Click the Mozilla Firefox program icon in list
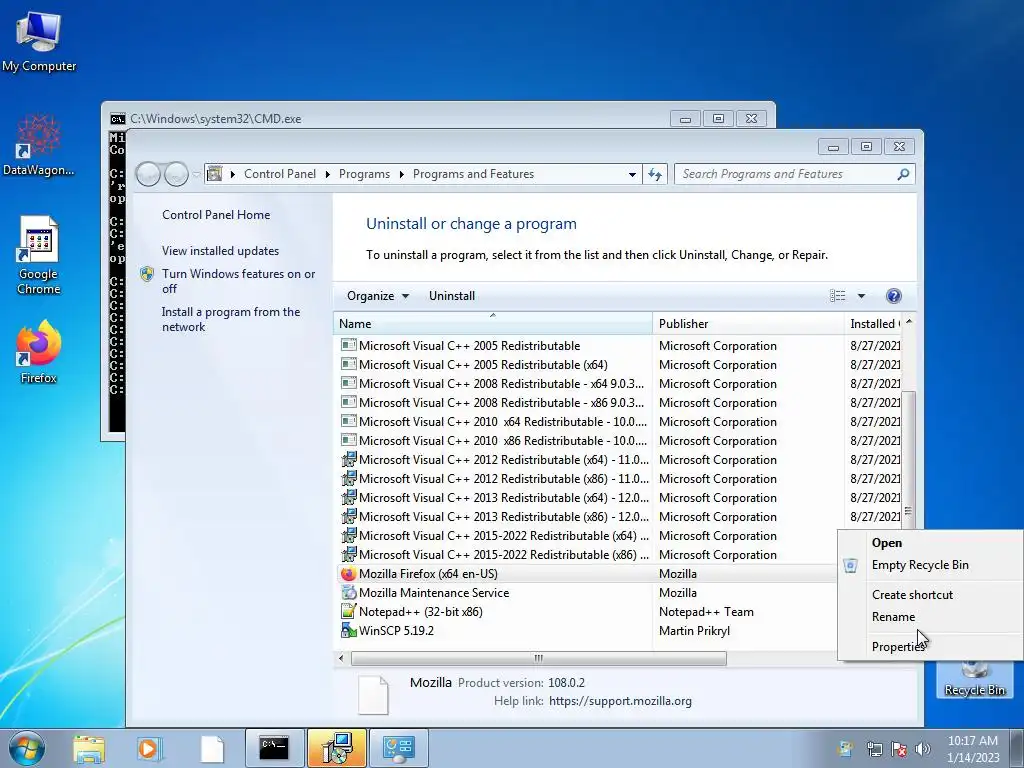The image size is (1024, 768). coord(348,574)
